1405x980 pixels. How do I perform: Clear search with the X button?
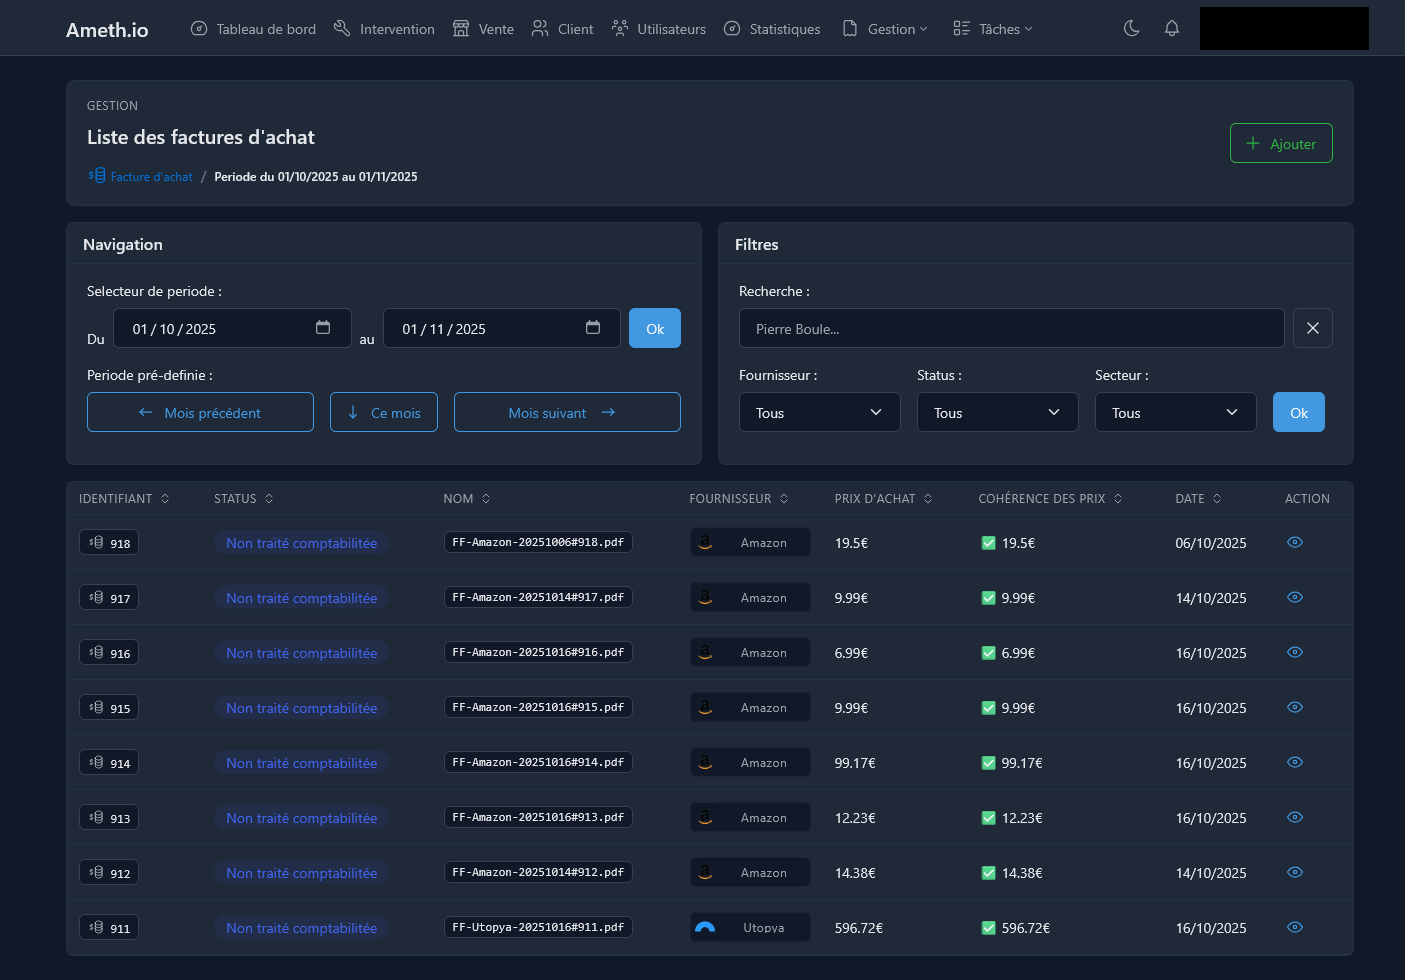click(x=1312, y=328)
